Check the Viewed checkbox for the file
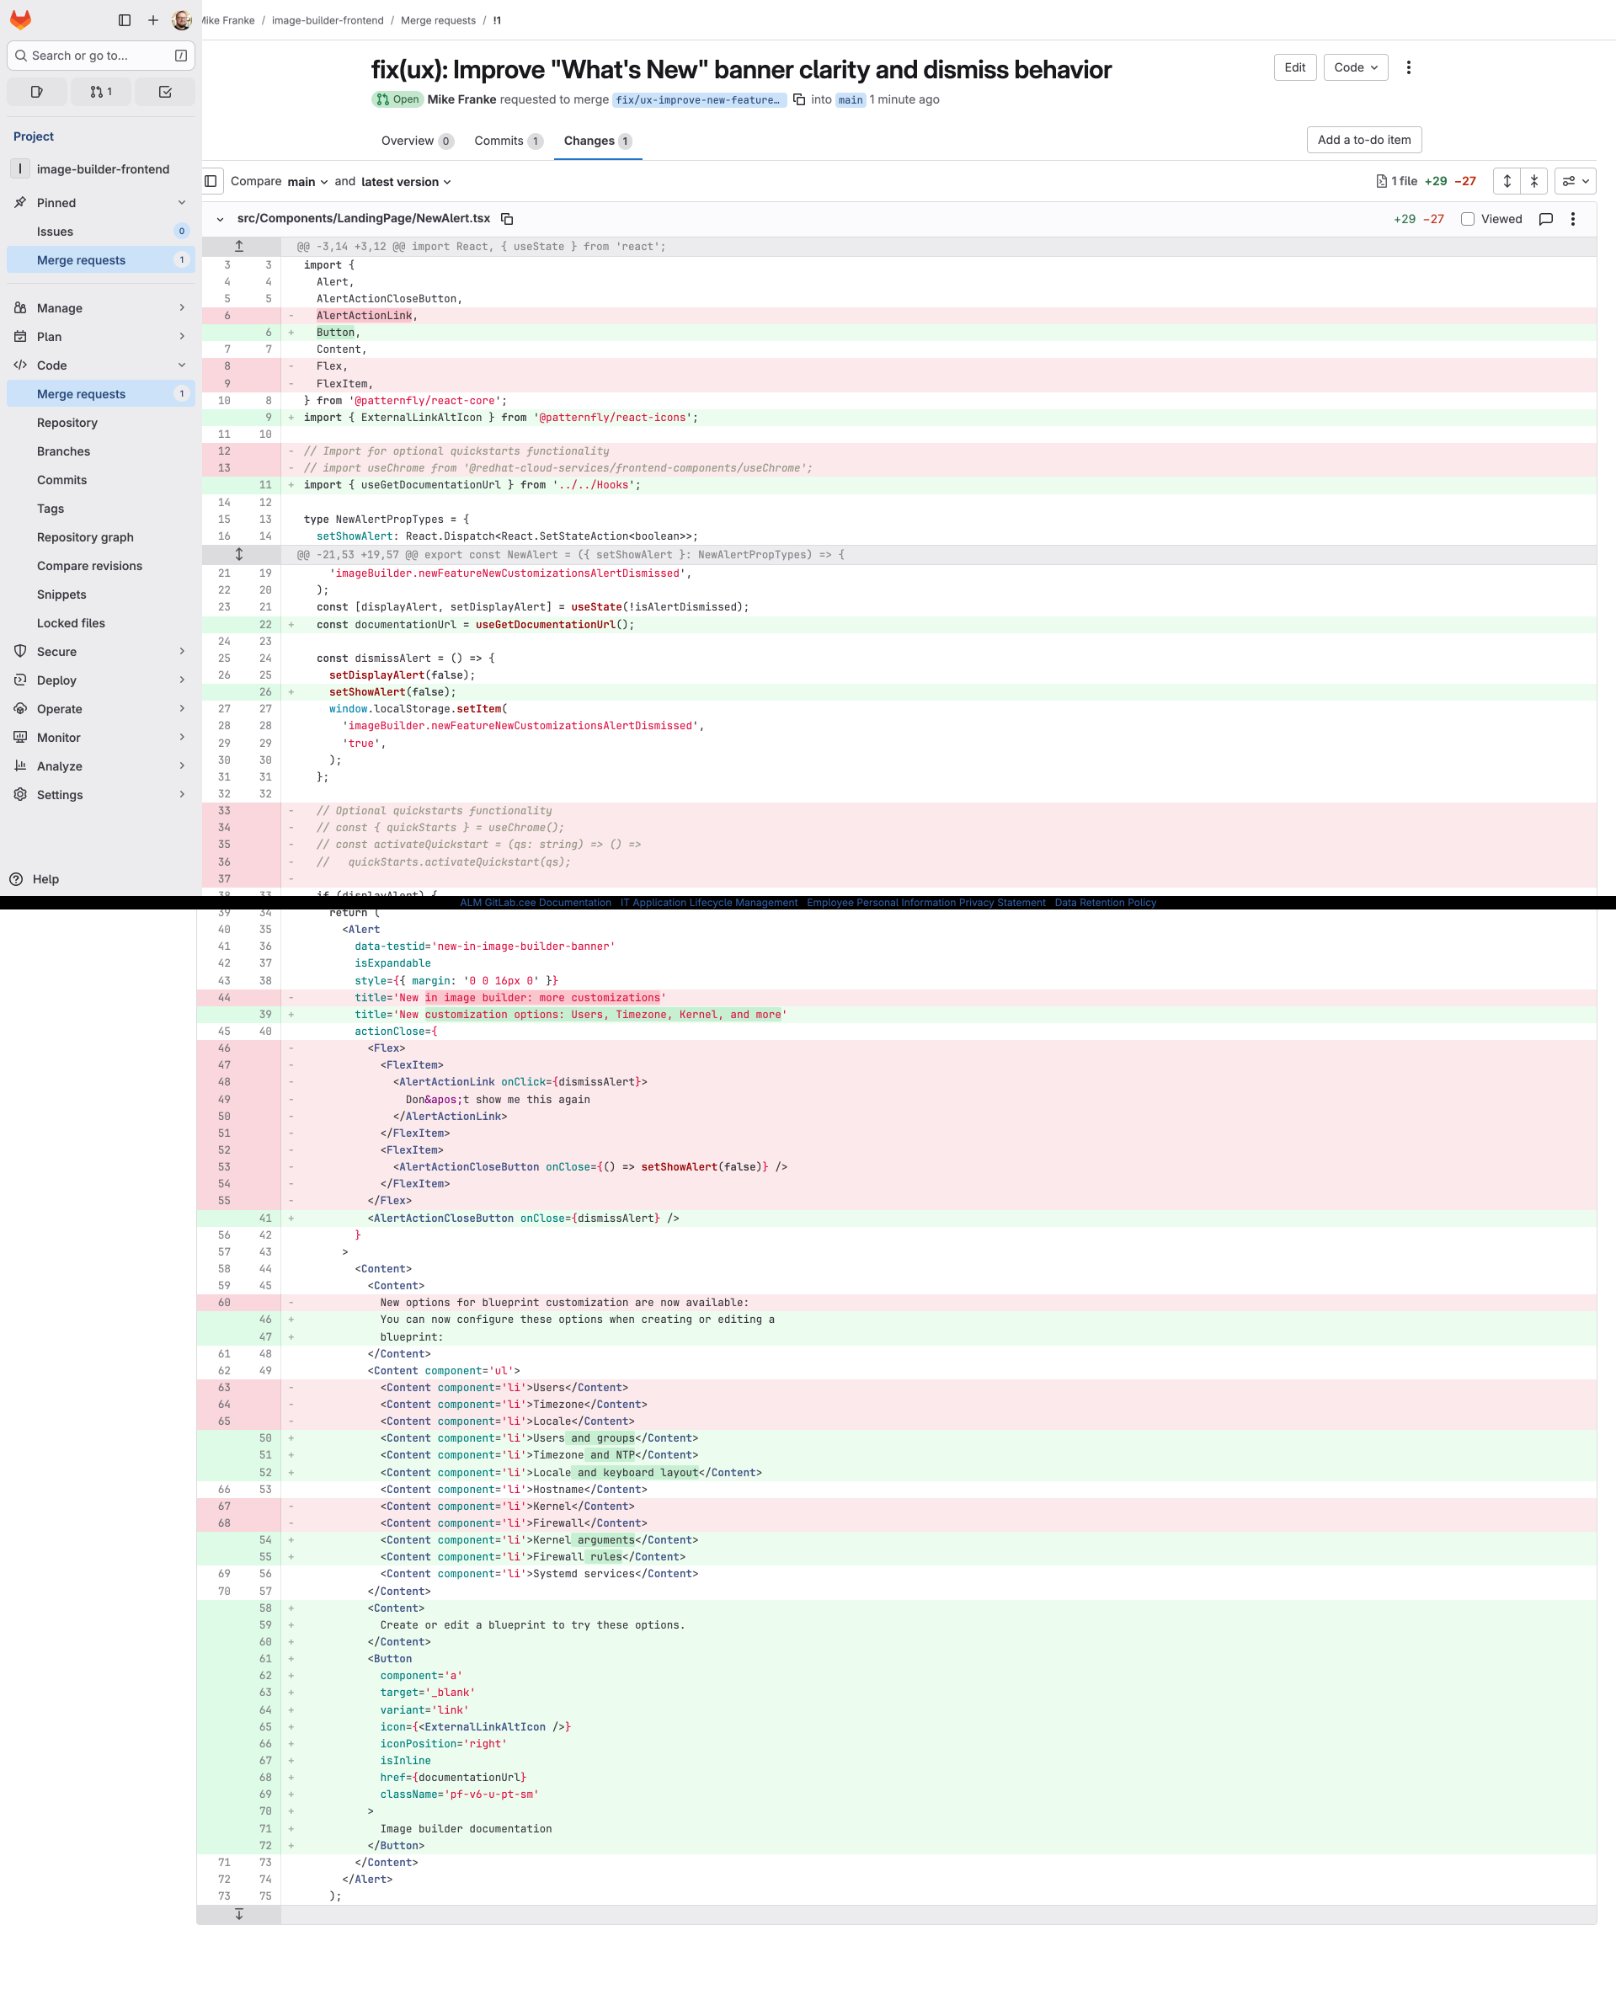The width and height of the screenshot is (1616, 2000). pos(1467,219)
